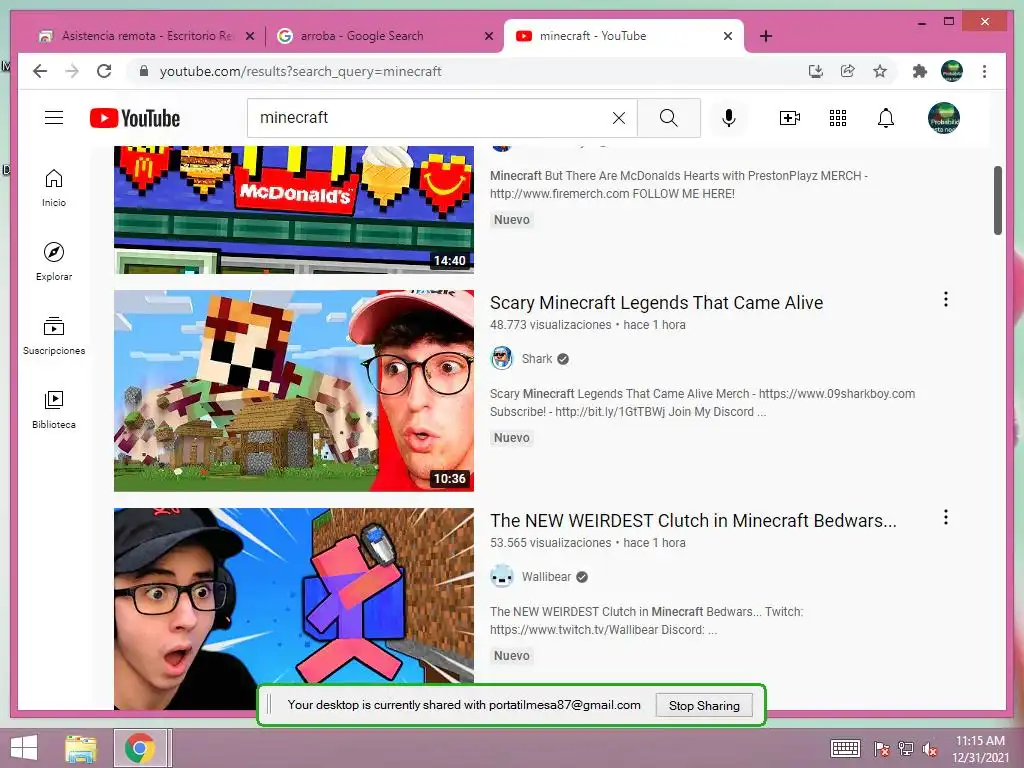Click the magnifier search button
Image resolution: width=1024 pixels, height=768 pixels.
pos(668,118)
